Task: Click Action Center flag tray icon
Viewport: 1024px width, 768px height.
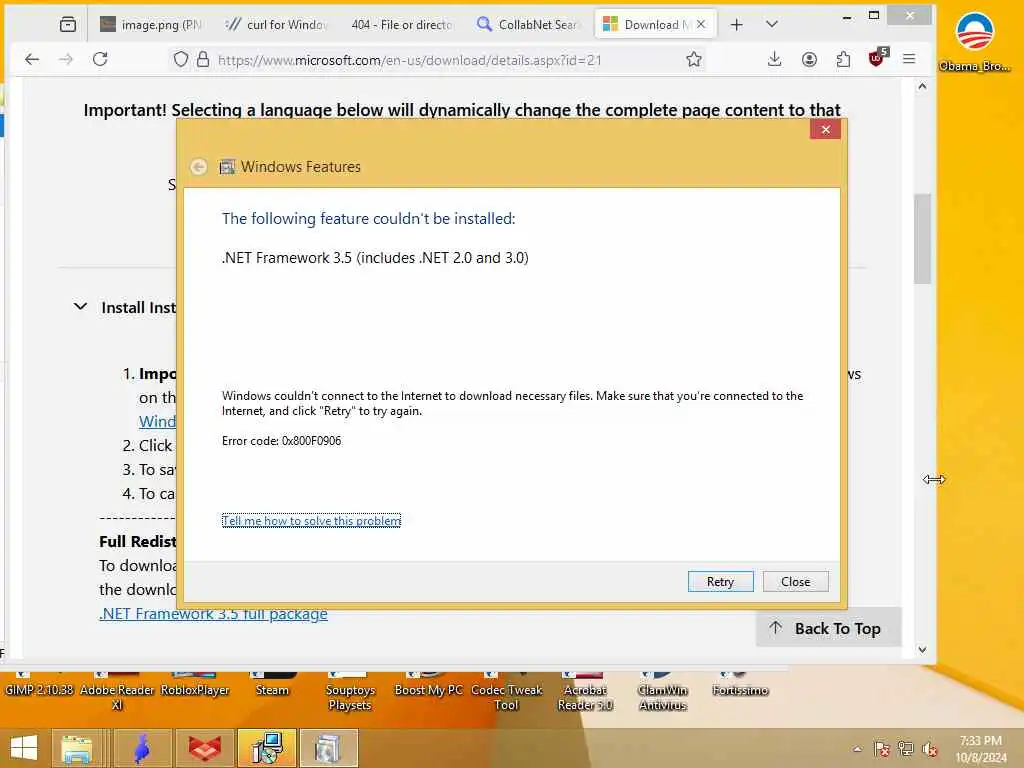Action: 882,749
